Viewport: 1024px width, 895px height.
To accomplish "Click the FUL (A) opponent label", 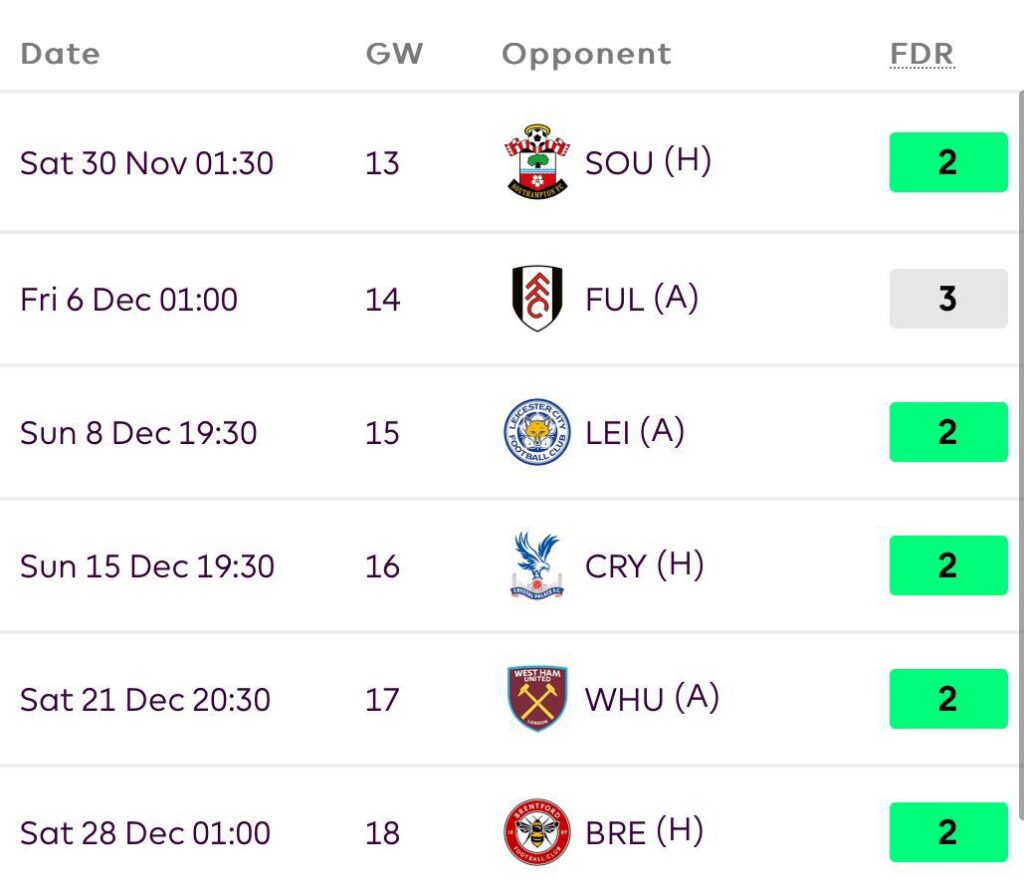I will (x=641, y=298).
